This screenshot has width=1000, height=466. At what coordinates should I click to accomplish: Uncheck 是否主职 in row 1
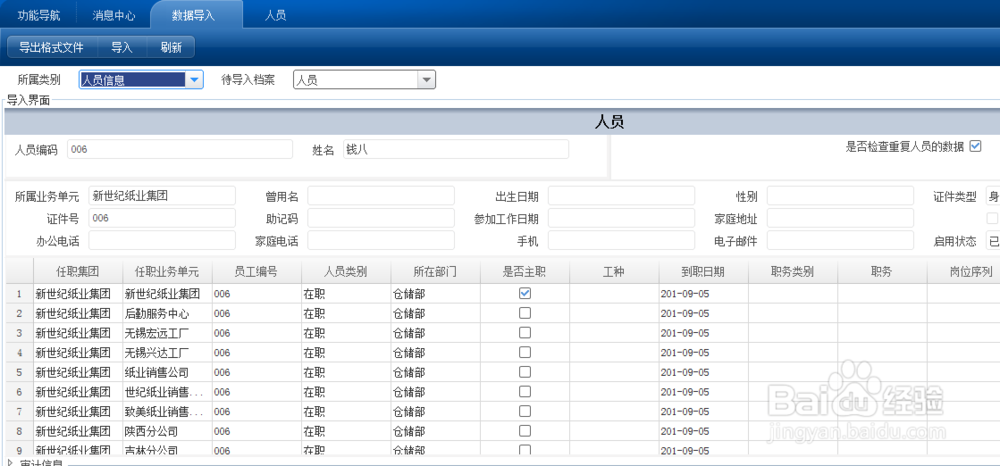525,293
